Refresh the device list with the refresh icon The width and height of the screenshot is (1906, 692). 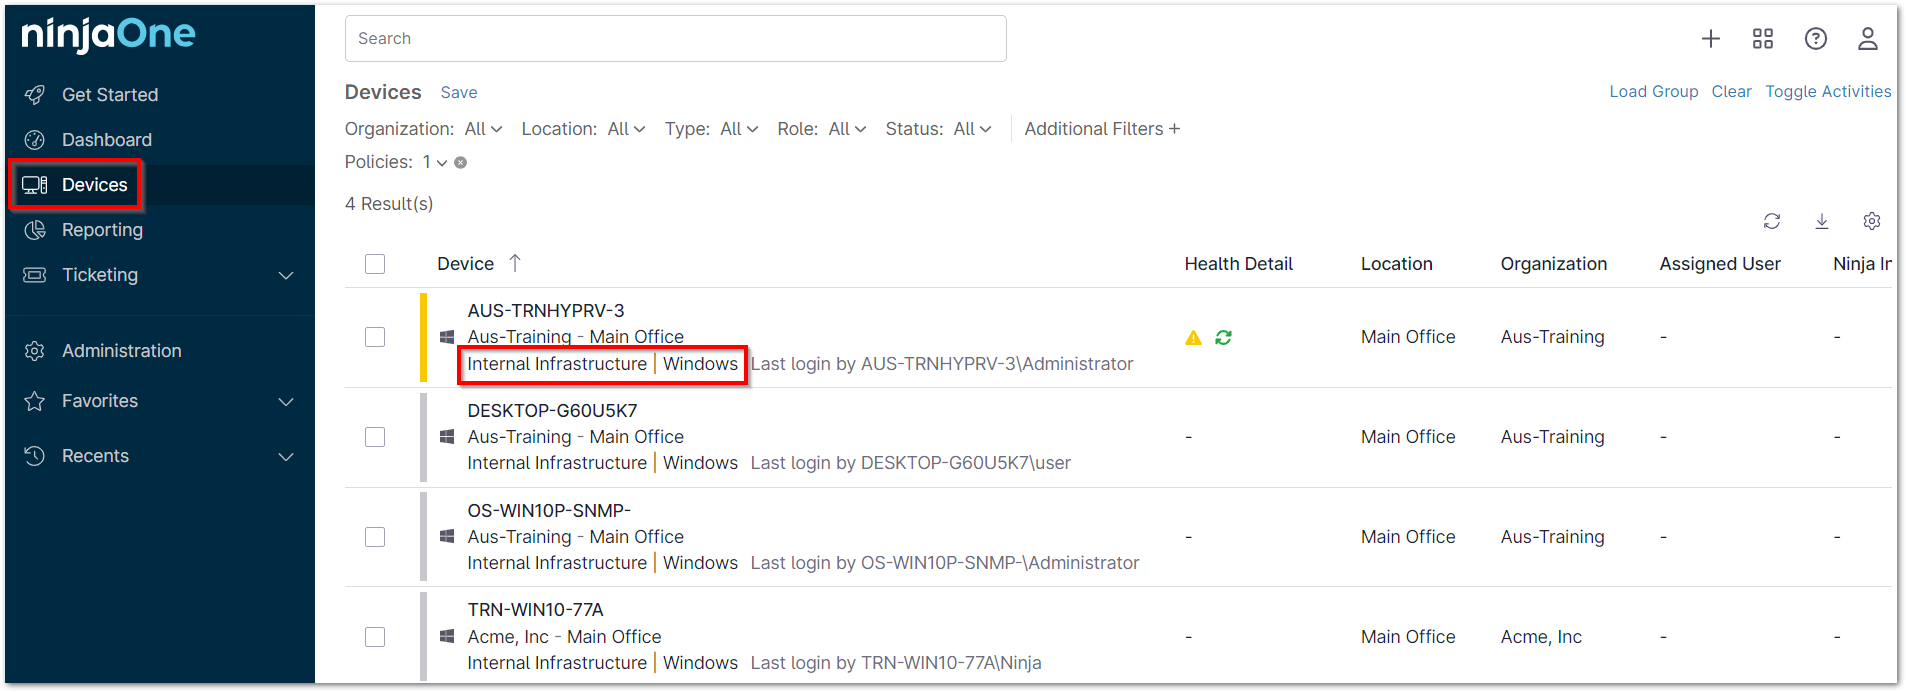pos(1772,221)
